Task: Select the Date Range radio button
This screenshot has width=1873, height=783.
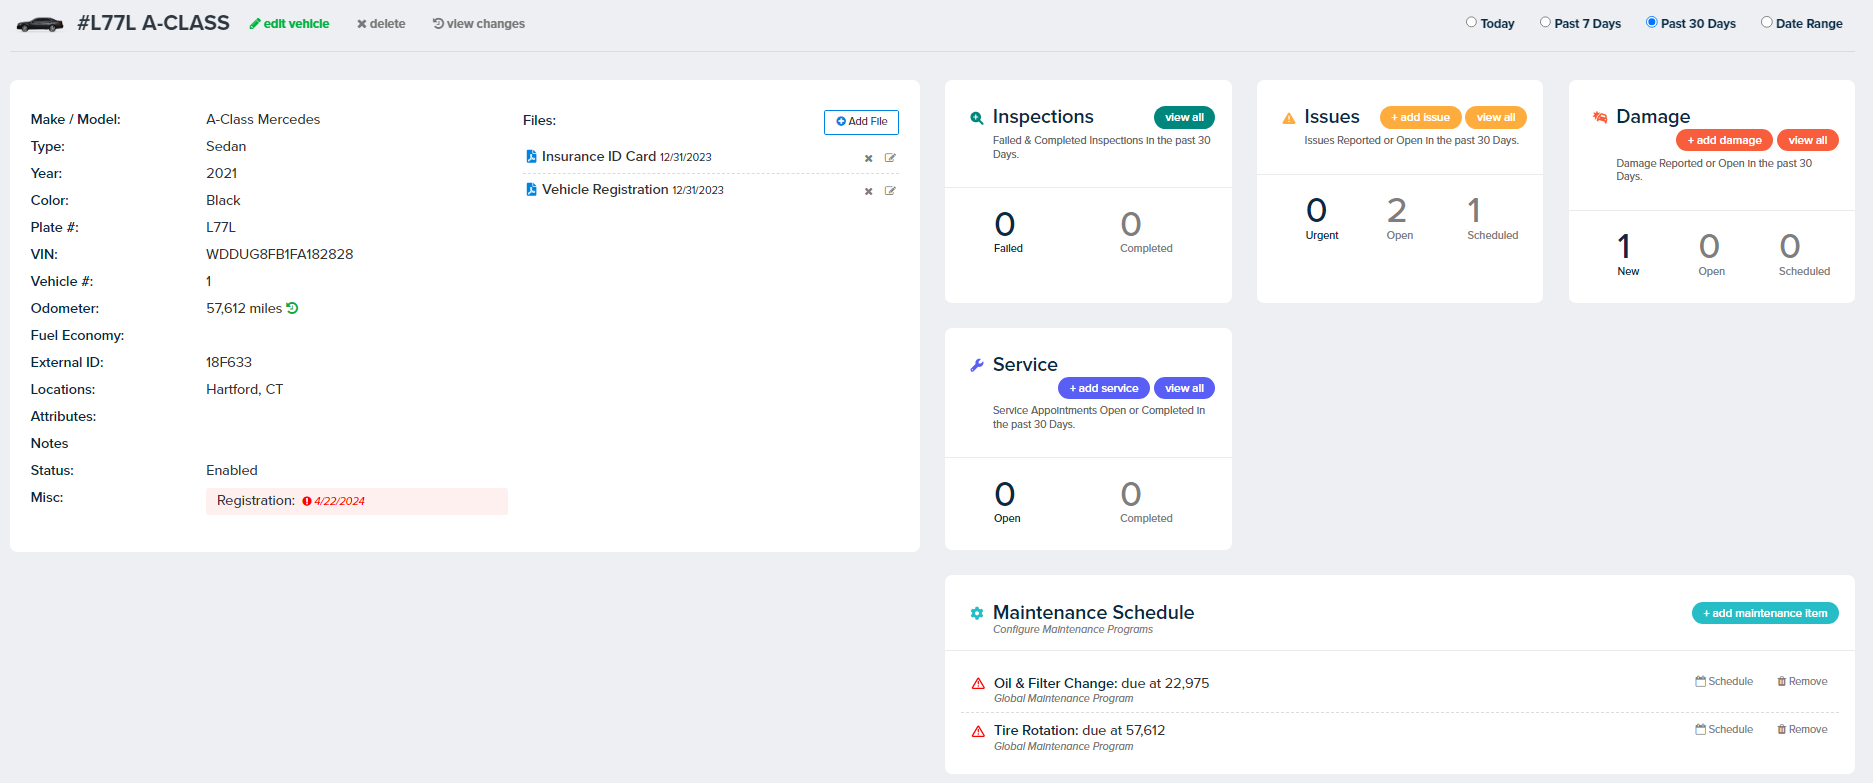Action: pos(1766,22)
